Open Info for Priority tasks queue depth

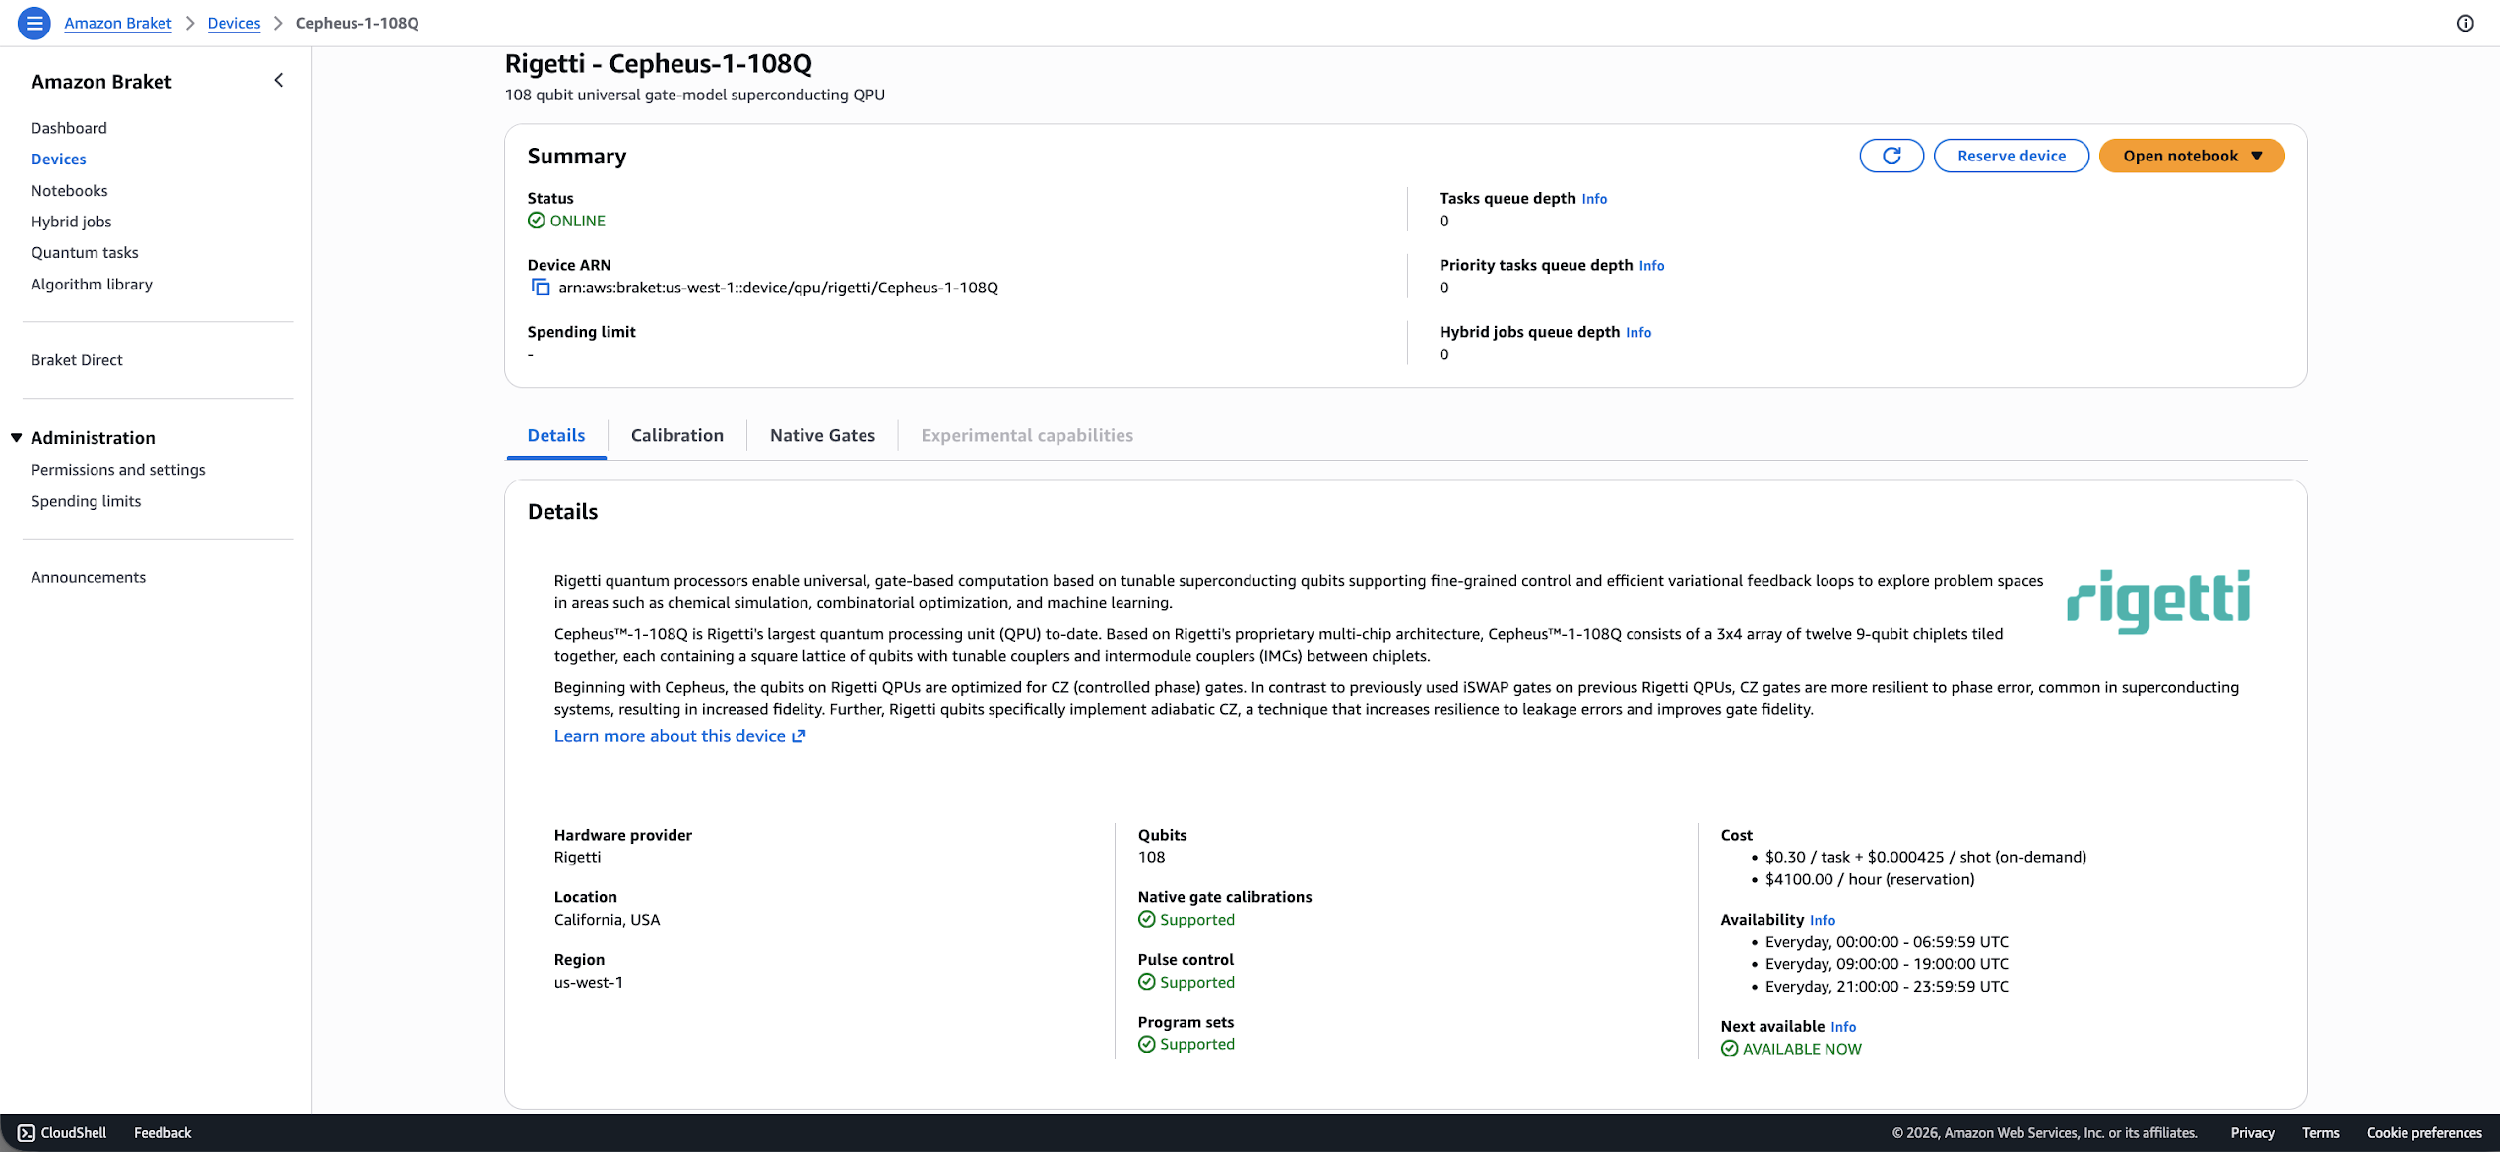tap(1651, 266)
